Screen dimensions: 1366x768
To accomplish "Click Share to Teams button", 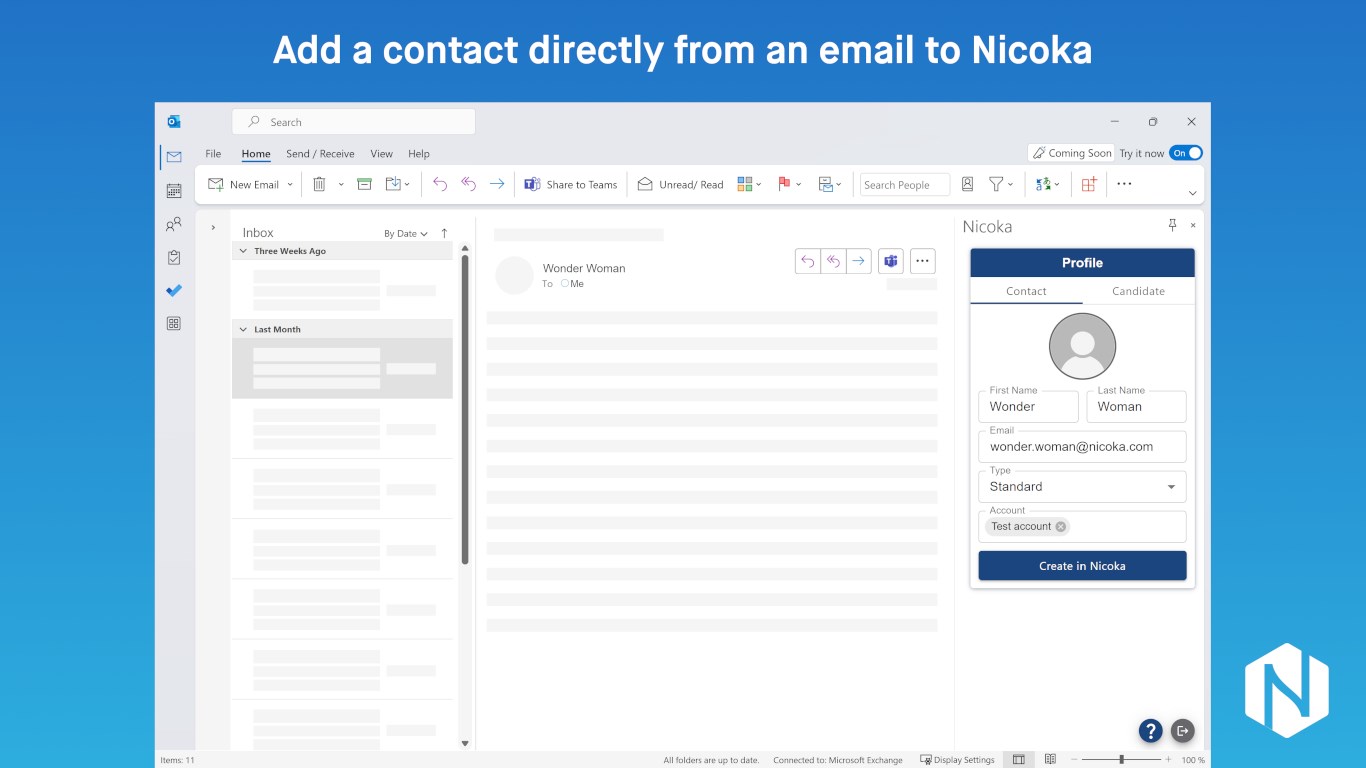I will [571, 184].
